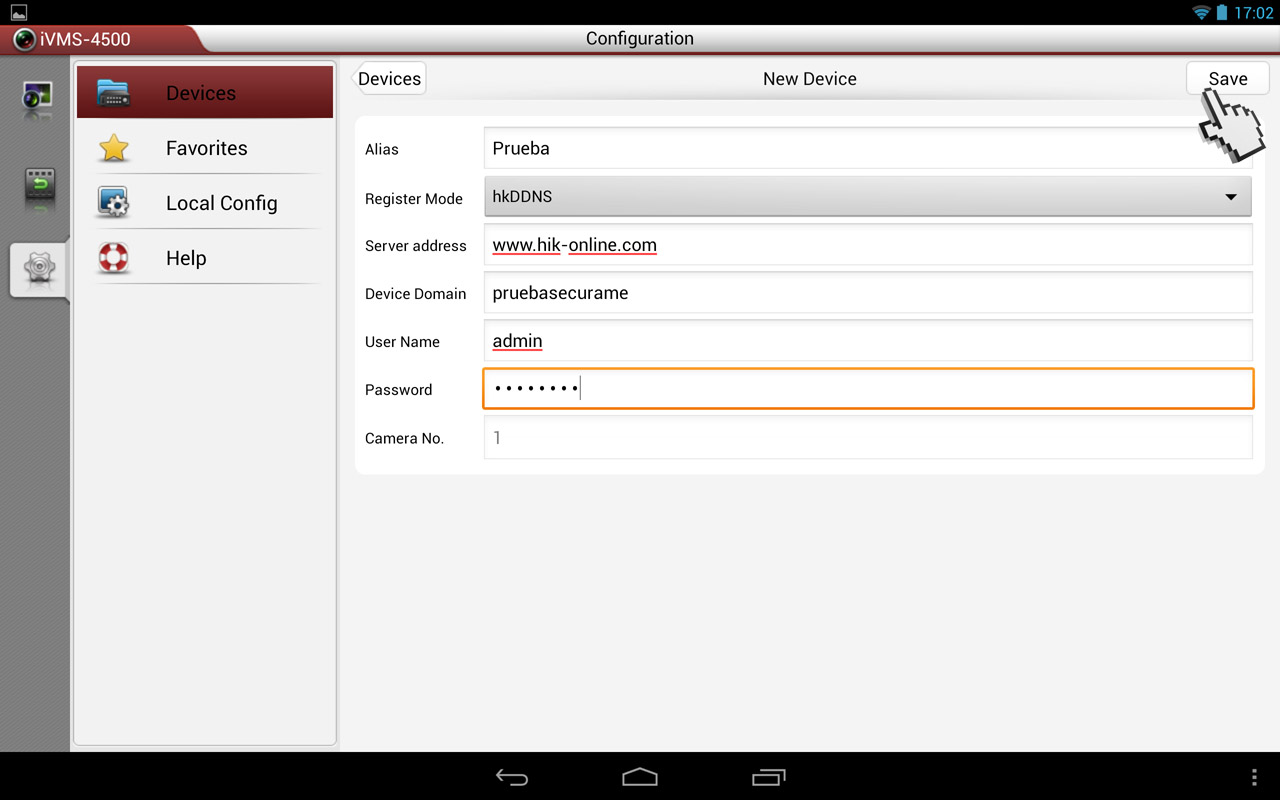
Task: Click the Camera No. label
Action: tap(404, 438)
